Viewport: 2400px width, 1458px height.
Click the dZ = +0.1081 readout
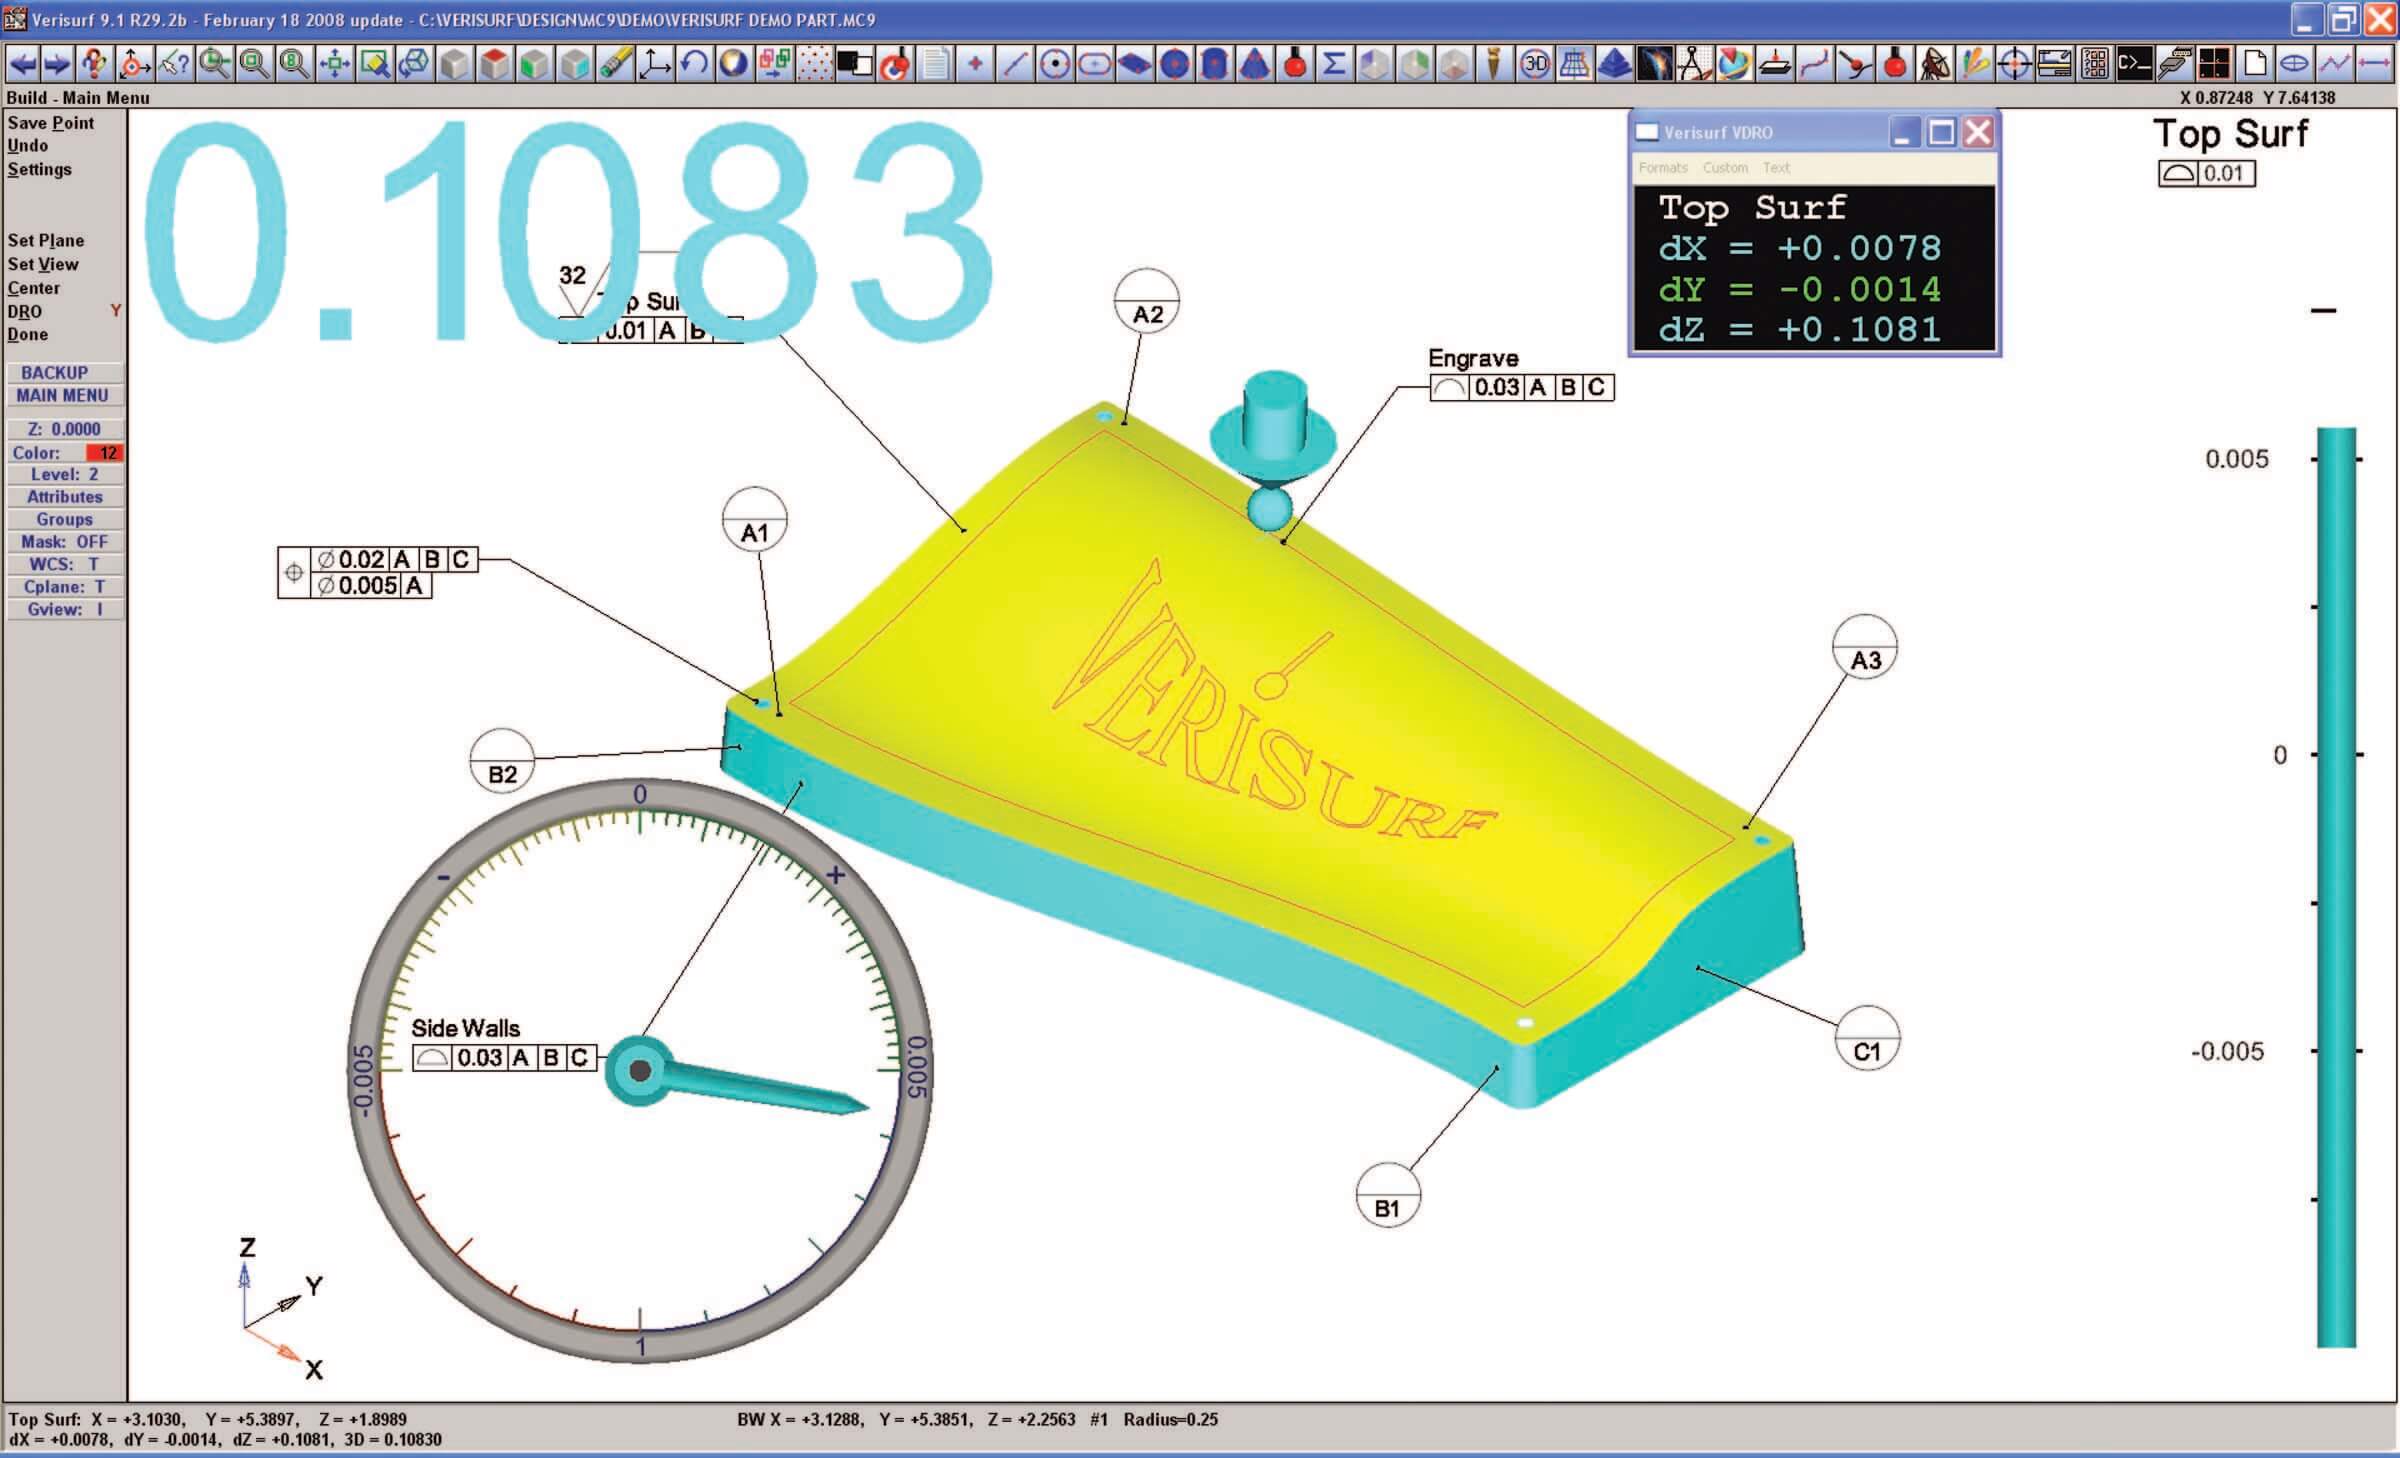coord(1800,330)
